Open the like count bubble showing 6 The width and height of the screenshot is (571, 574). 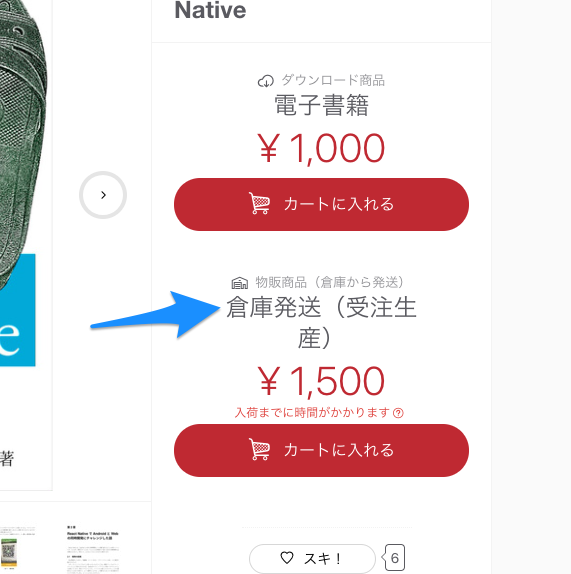coord(393,558)
